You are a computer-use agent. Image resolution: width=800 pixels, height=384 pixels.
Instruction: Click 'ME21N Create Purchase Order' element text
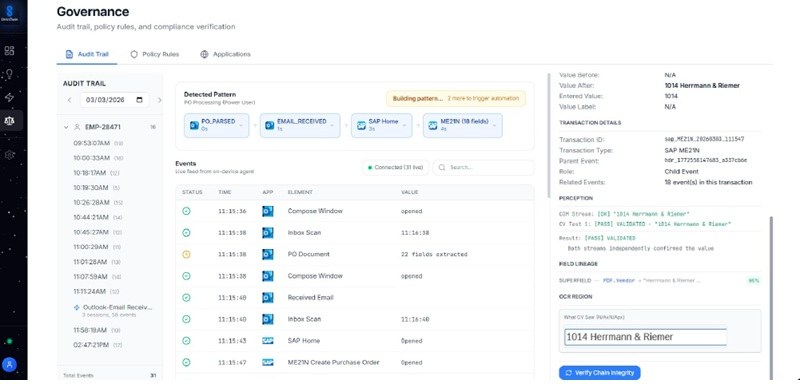tap(334, 362)
